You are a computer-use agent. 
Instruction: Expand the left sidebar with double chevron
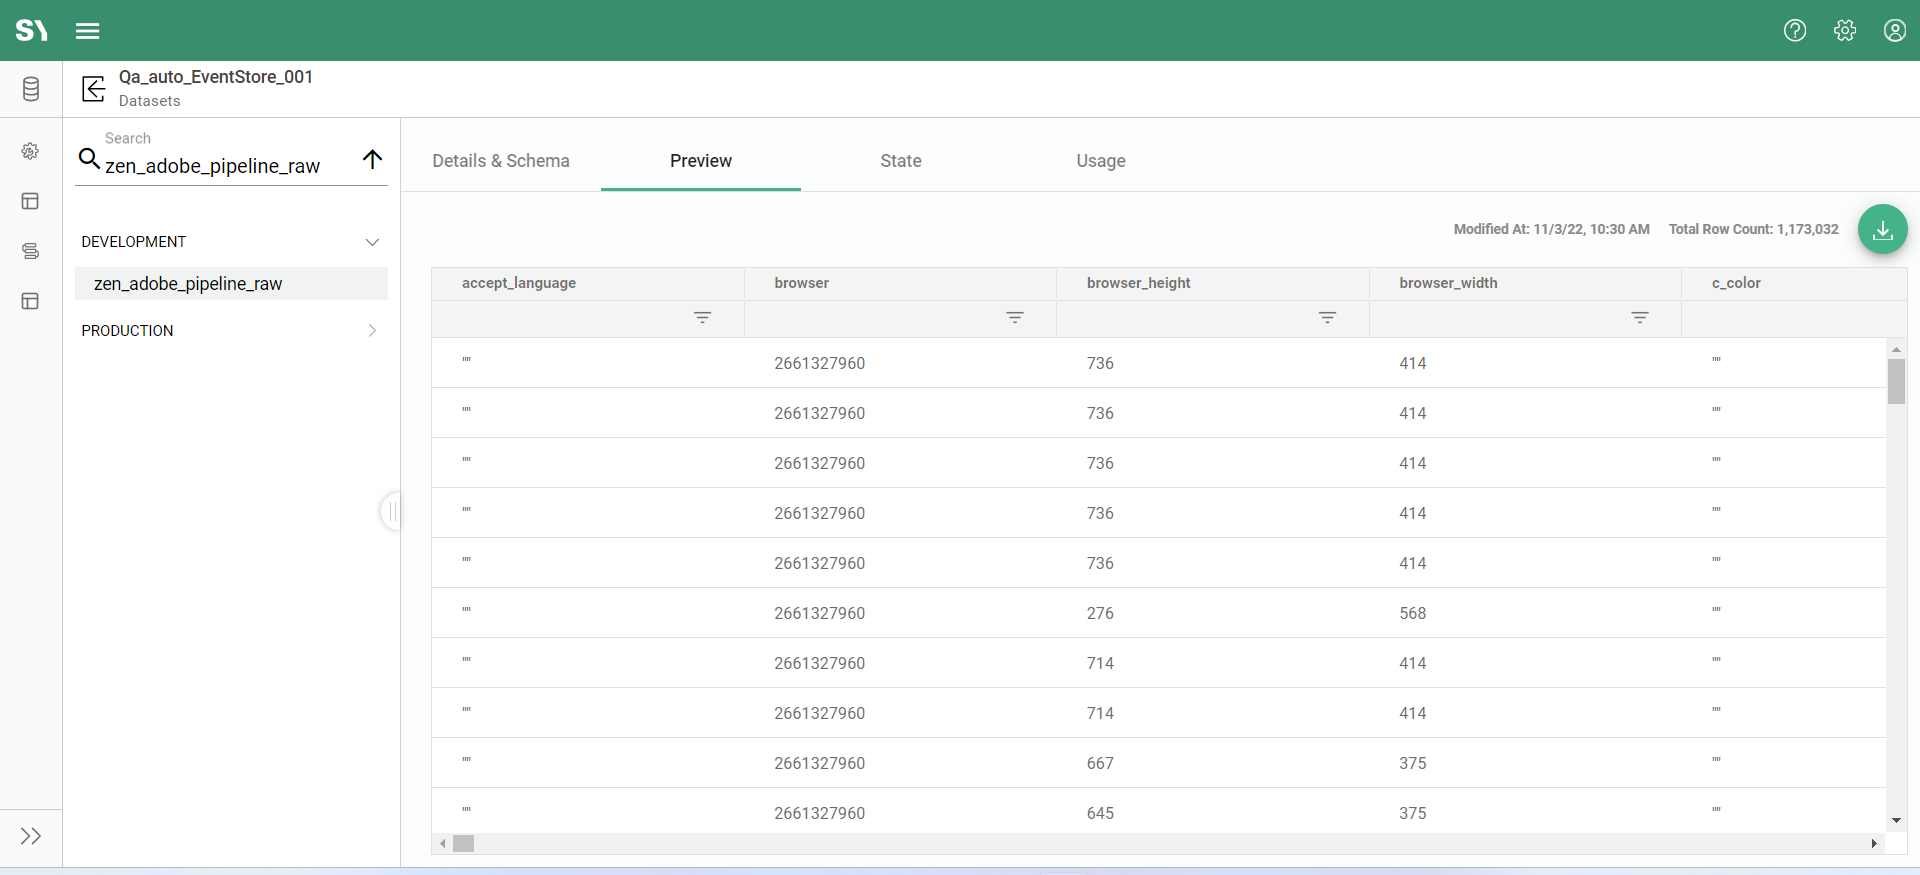[31, 836]
